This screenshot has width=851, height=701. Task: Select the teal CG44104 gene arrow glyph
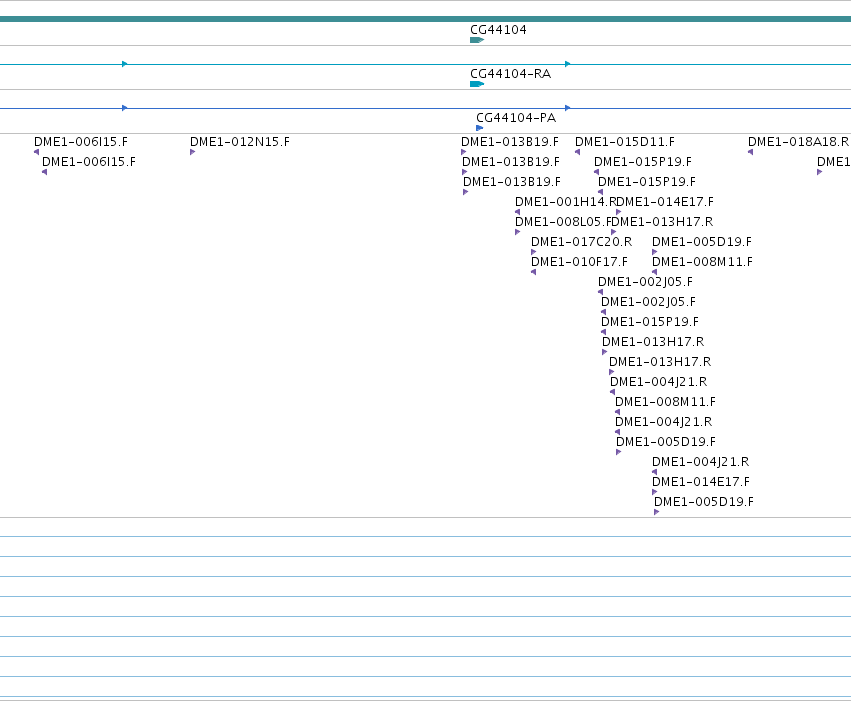[x=477, y=40]
